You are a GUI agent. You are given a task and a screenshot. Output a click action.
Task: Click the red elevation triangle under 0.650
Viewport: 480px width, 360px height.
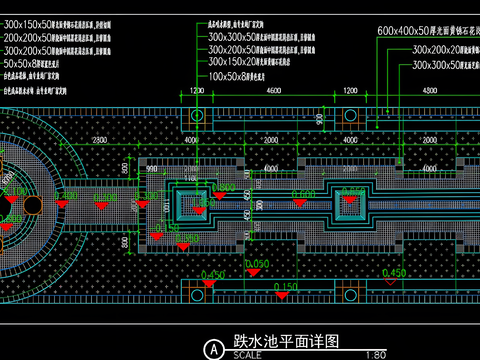350,200
